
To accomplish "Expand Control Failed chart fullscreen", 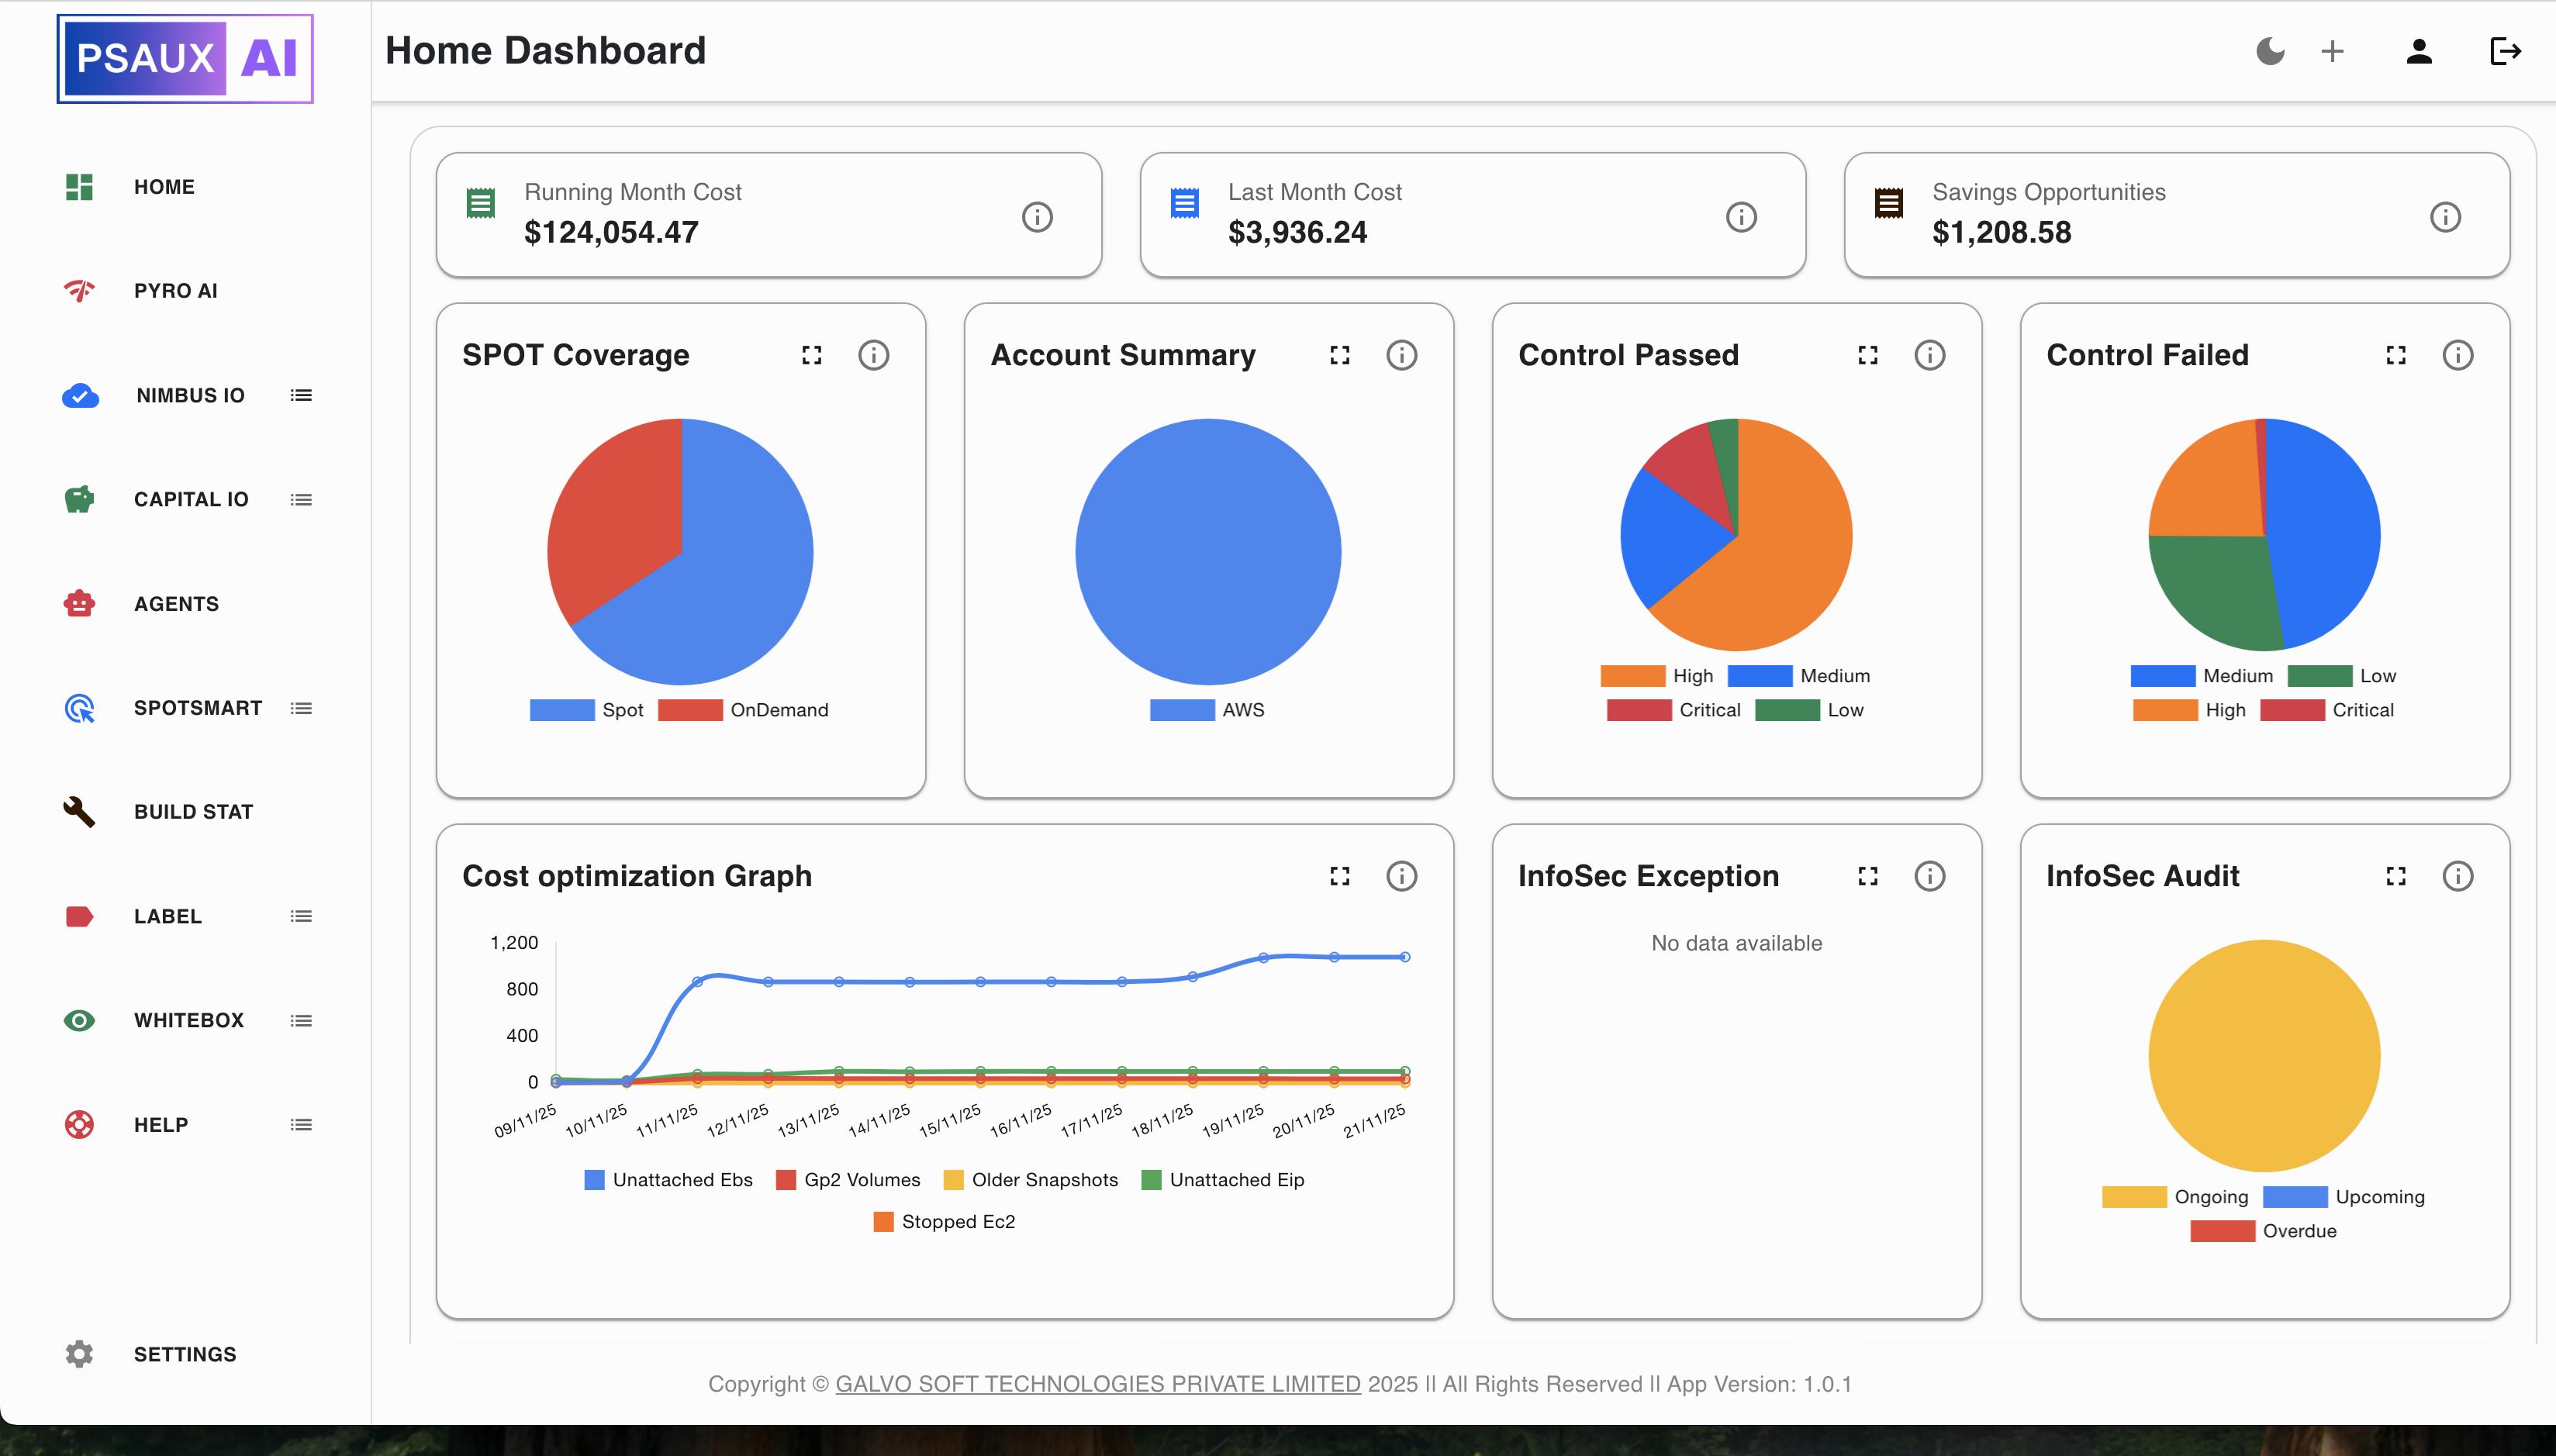I will [x=2395, y=355].
